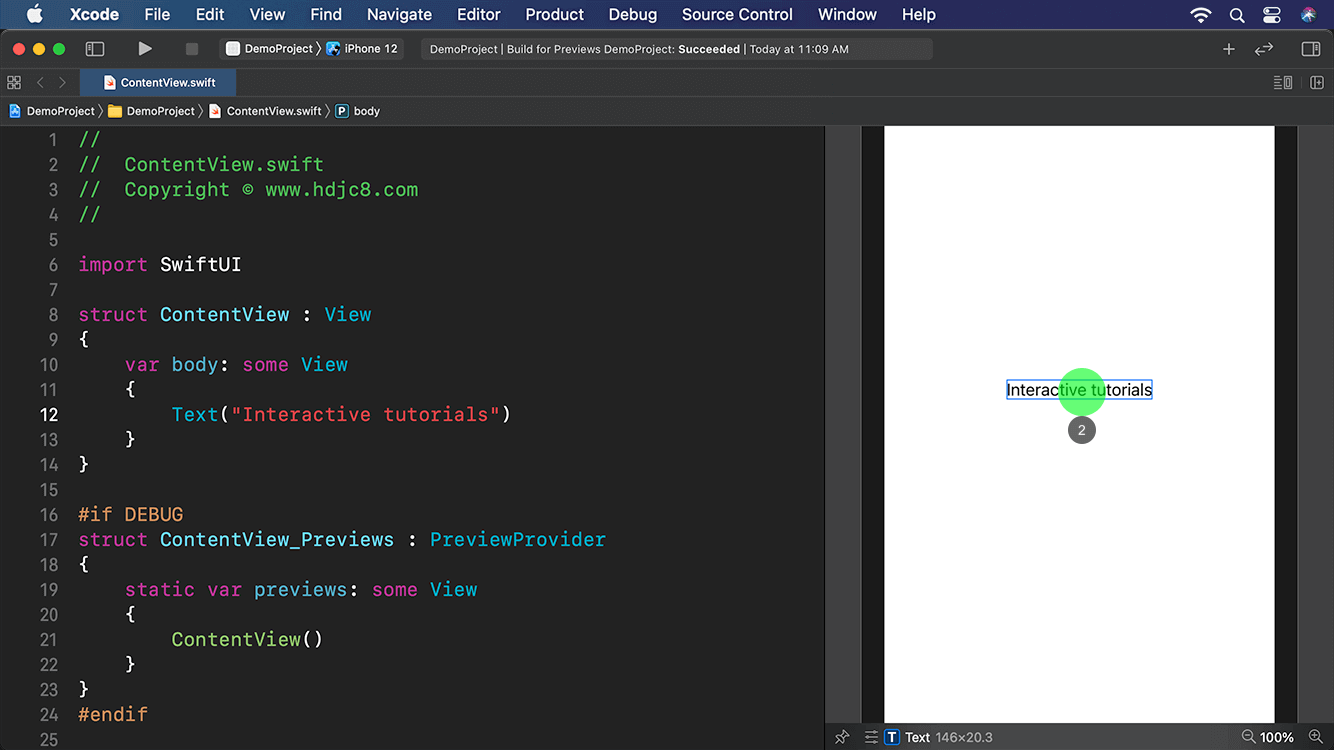
Task: Open the Product menu
Action: point(554,14)
